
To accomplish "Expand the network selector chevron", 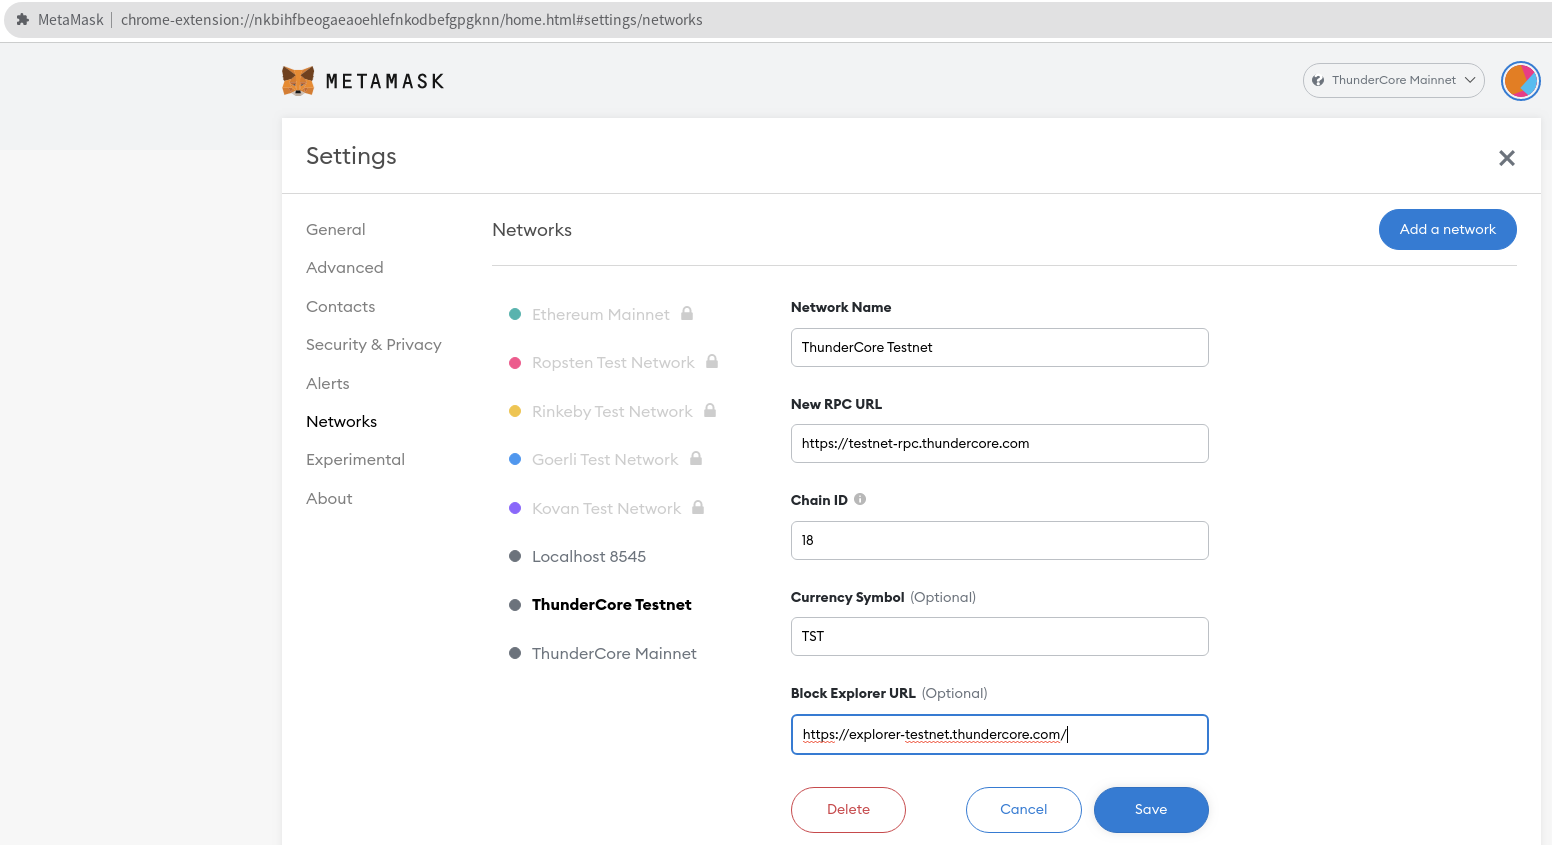I will click(x=1468, y=80).
